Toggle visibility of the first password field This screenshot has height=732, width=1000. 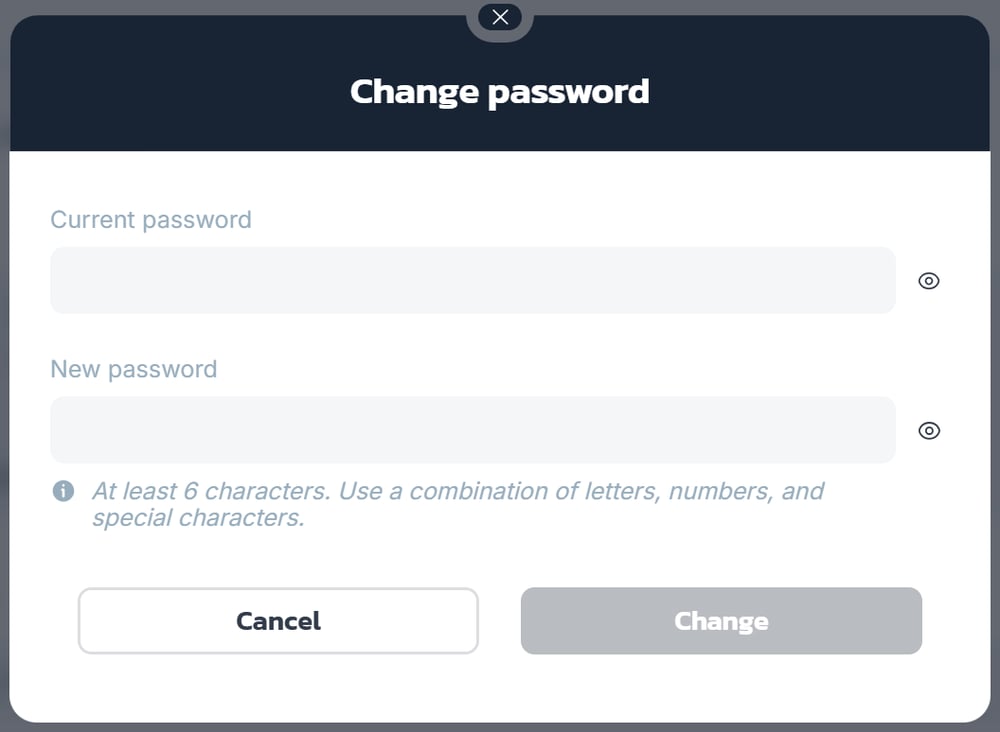pos(929,281)
